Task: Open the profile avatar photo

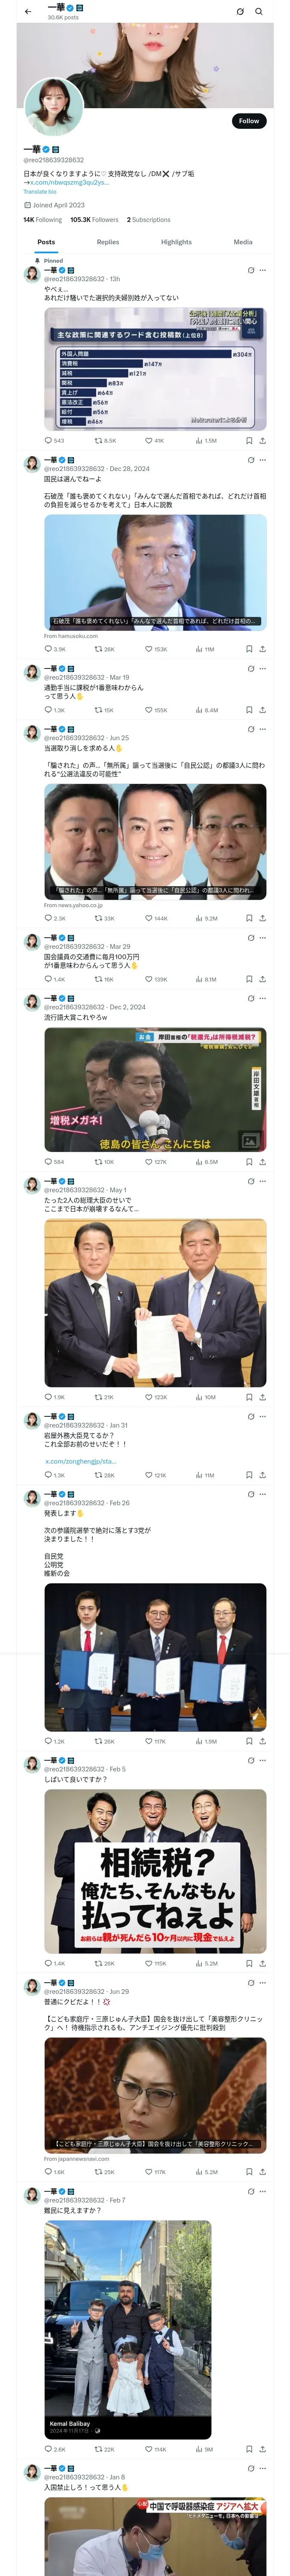Action: 54,107
